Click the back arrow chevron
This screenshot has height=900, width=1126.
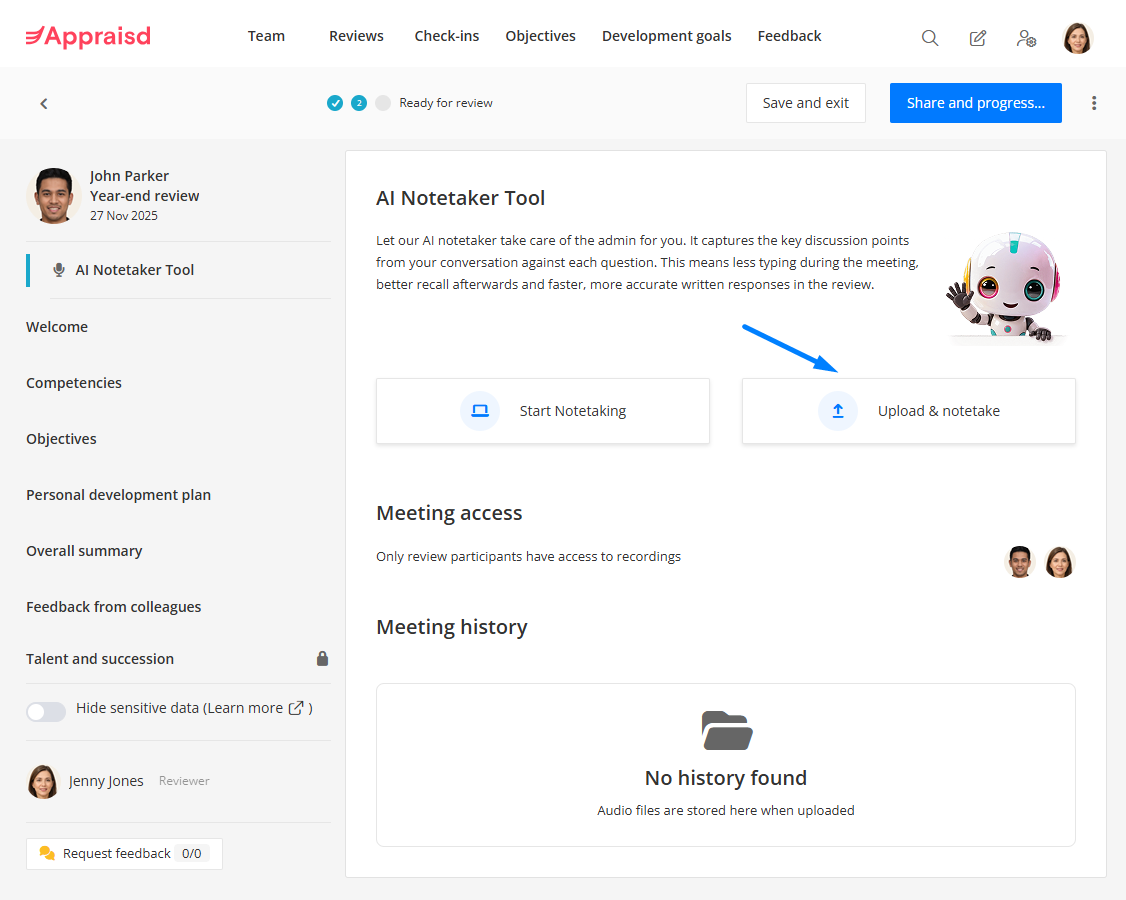[44, 103]
